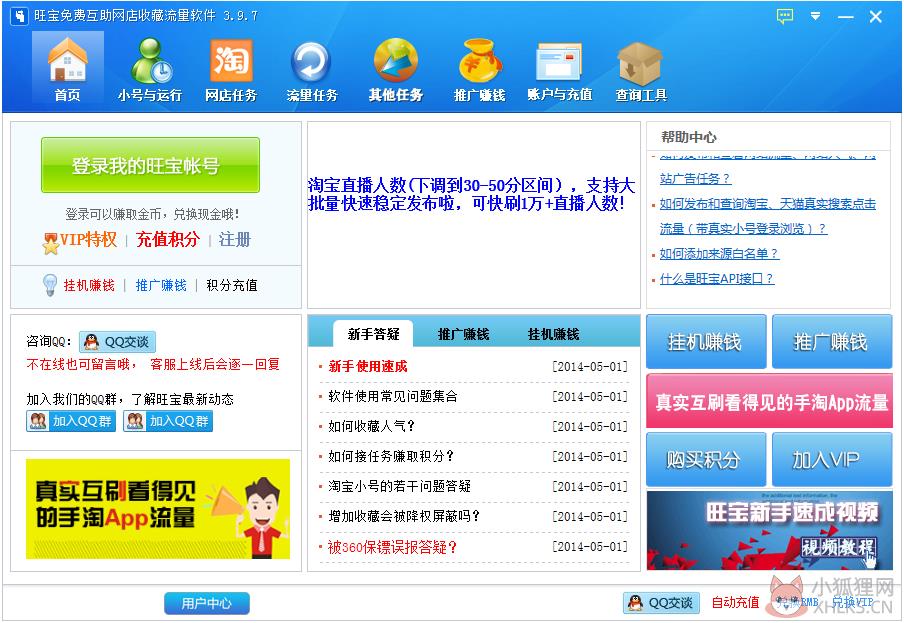This screenshot has width=904, height=623.
Task: Open 其他任务 toolbar icon
Action: pyautogui.click(x=396, y=68)
